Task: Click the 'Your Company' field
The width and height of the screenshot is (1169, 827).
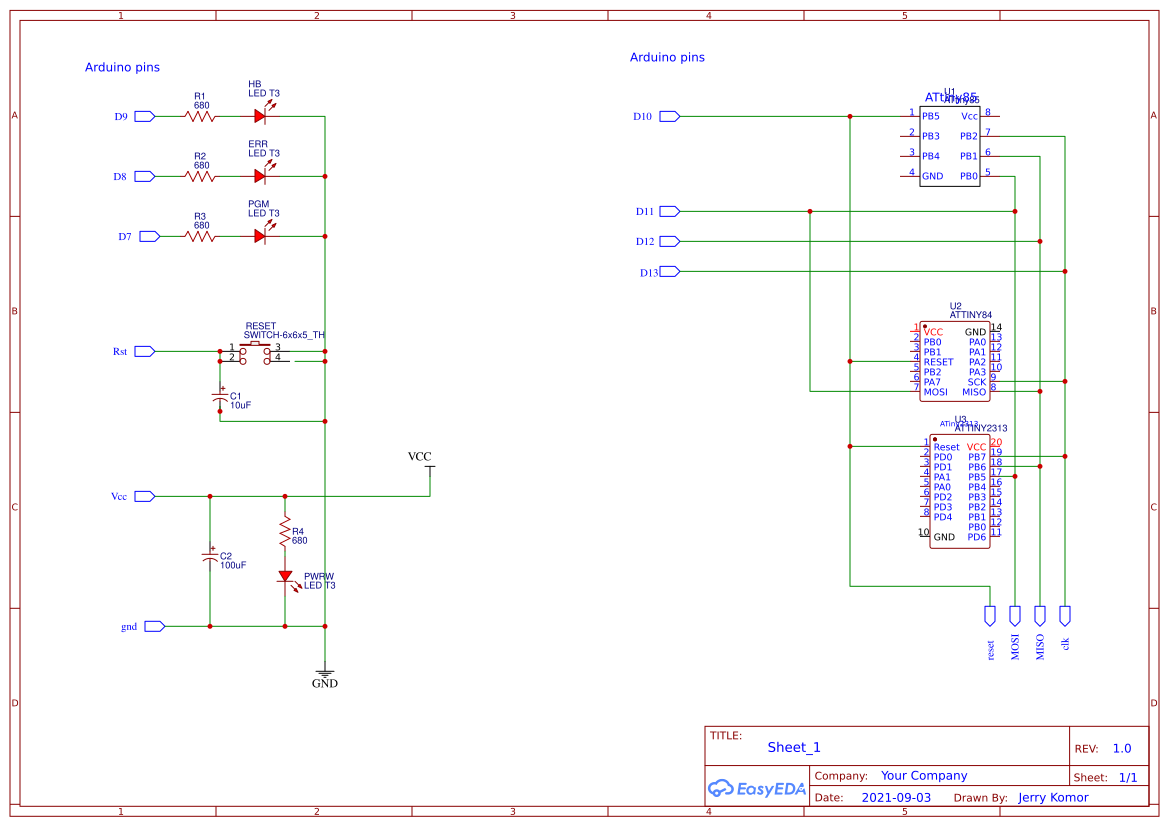Action: pyautogui.click(x=924, y=776)
